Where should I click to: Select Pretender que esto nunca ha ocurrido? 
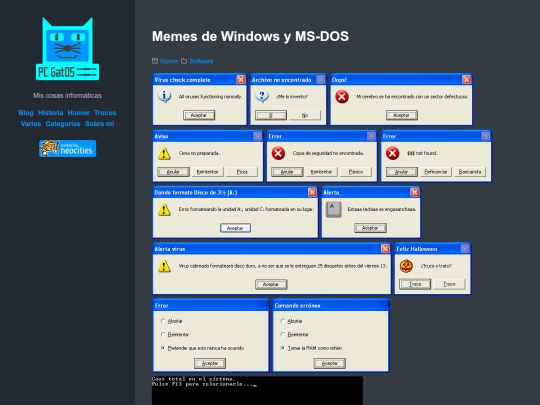click(x=163, y=348)
